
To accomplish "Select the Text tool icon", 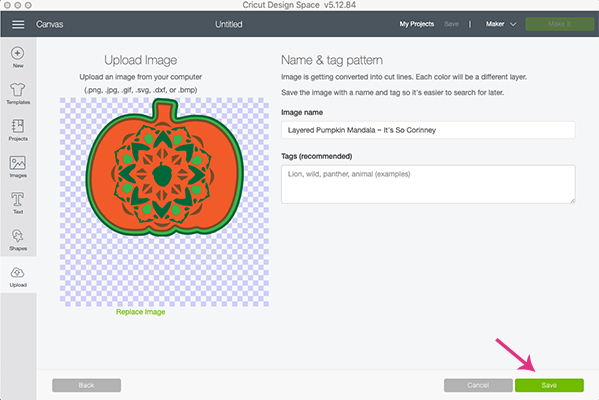I will pyautogui.click(x=18, y=199).
